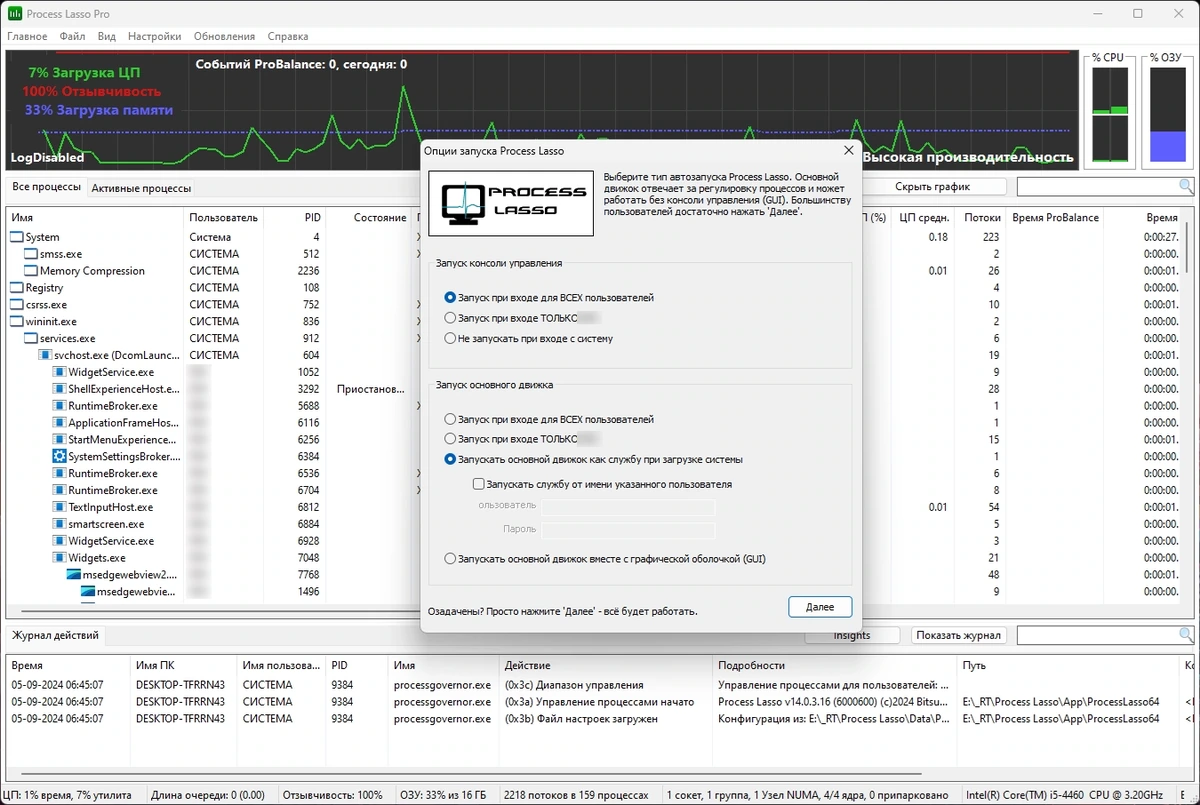
Task: Click the search magnifier icon in the action log
Action: click(x=1185, y=635)
